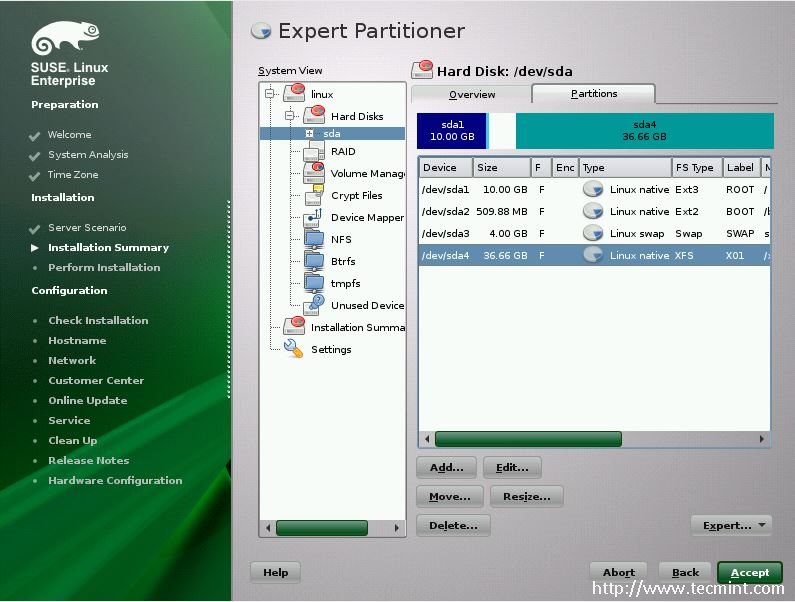The height and width of the screenshot is (602, 795).
Task: Click the Delete button
Action: [x=453, y=525]
